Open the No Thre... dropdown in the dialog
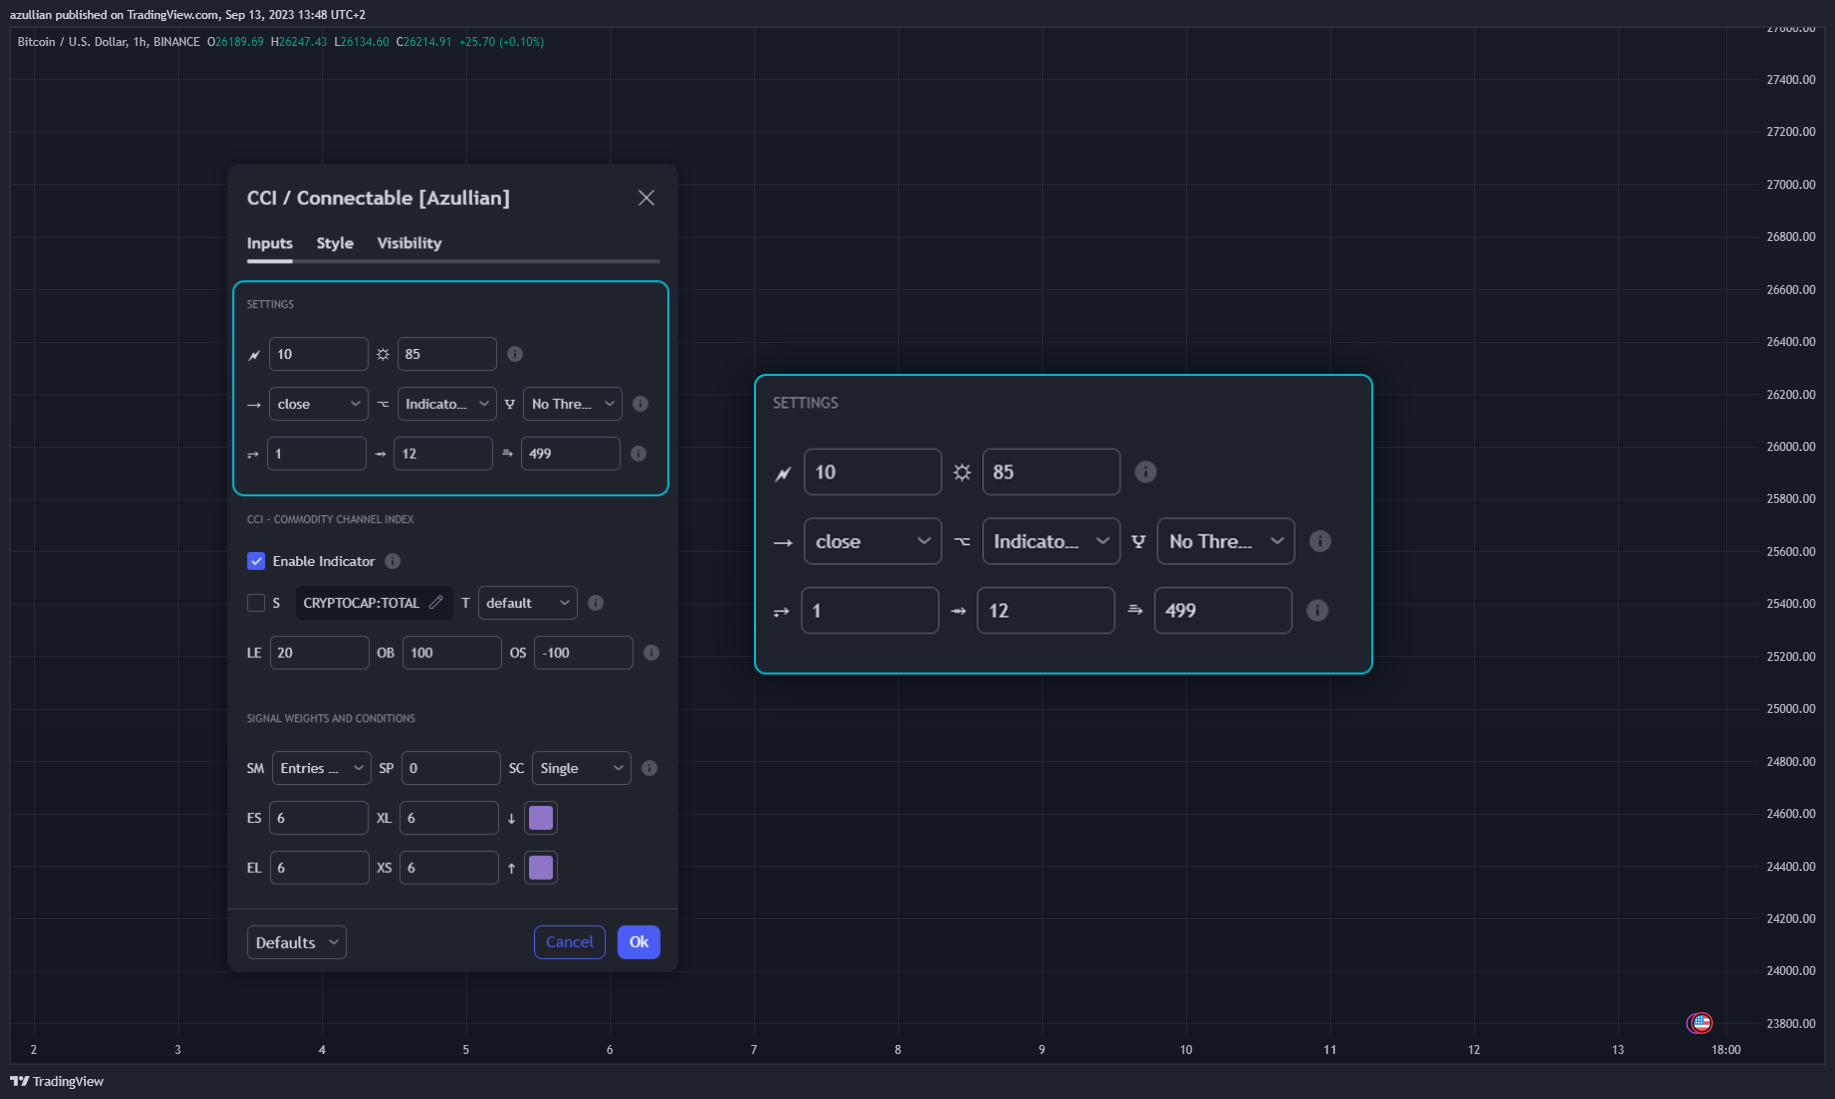 573,404
